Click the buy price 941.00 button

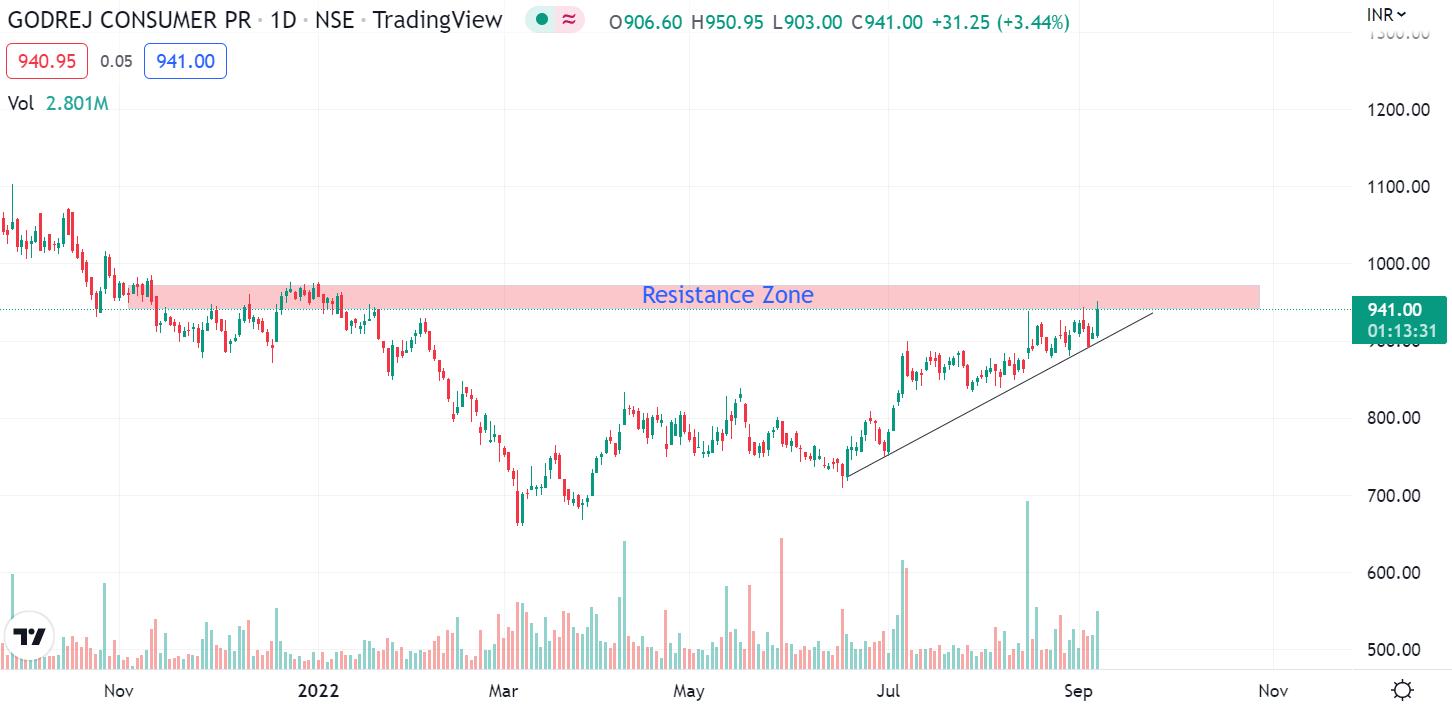[x=185, y=61]
